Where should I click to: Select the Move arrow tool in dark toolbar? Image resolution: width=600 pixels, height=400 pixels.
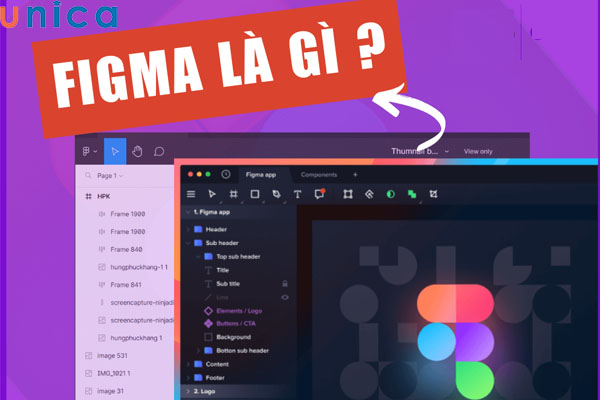212,194
